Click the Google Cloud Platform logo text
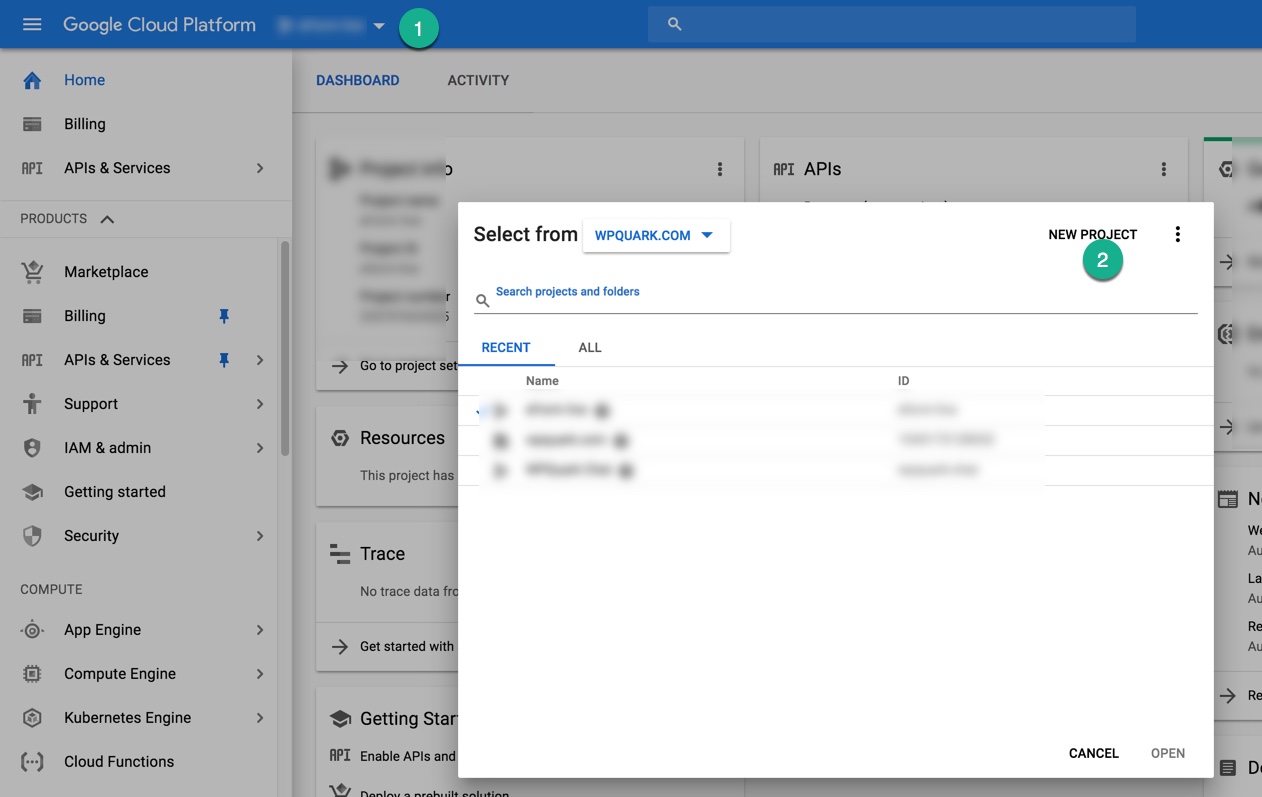 (160, 25)
